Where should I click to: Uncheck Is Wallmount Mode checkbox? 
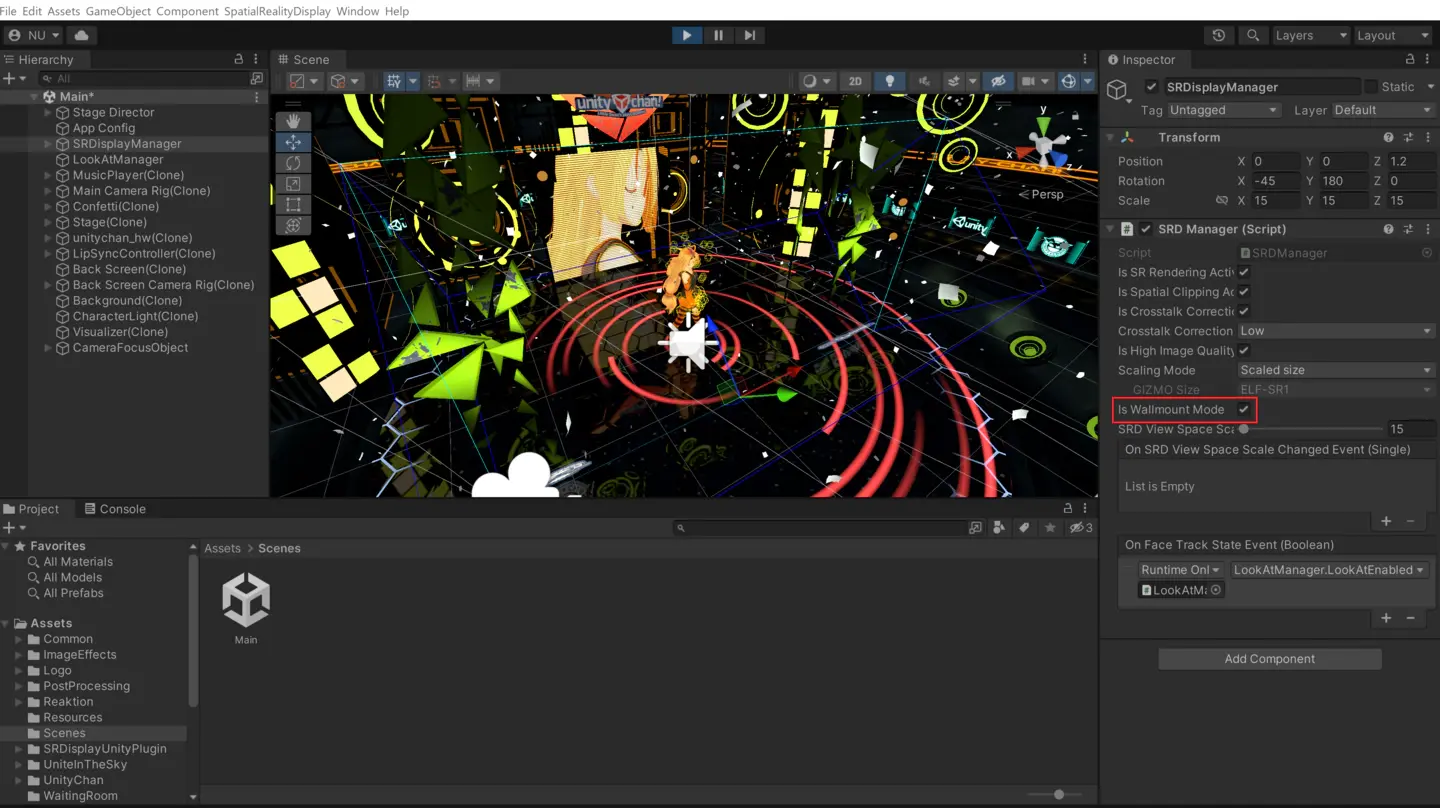(1244, 410)
